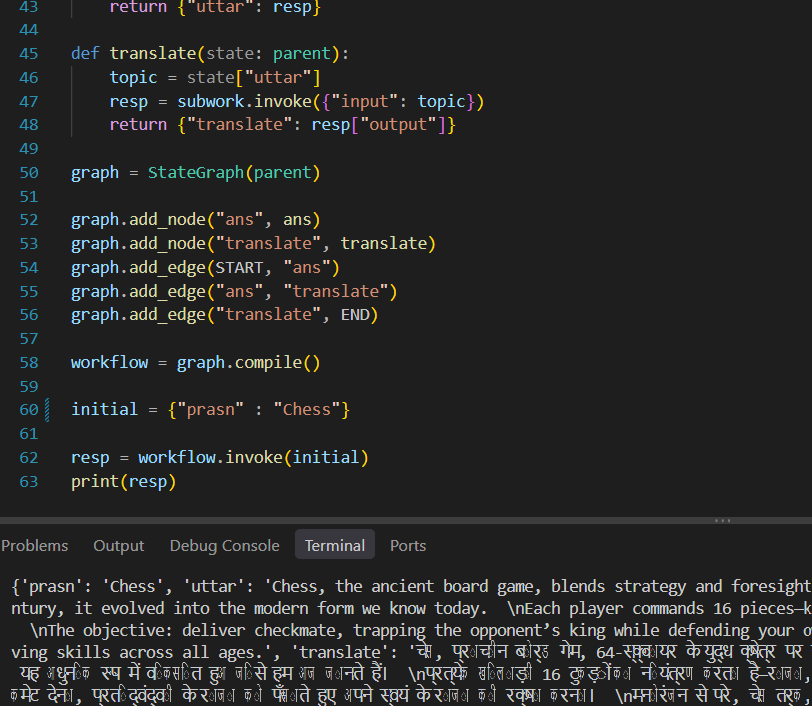Click 'return {"uttar": resp}' on line 43
The image size is (812, 706).
coord(215,7)
